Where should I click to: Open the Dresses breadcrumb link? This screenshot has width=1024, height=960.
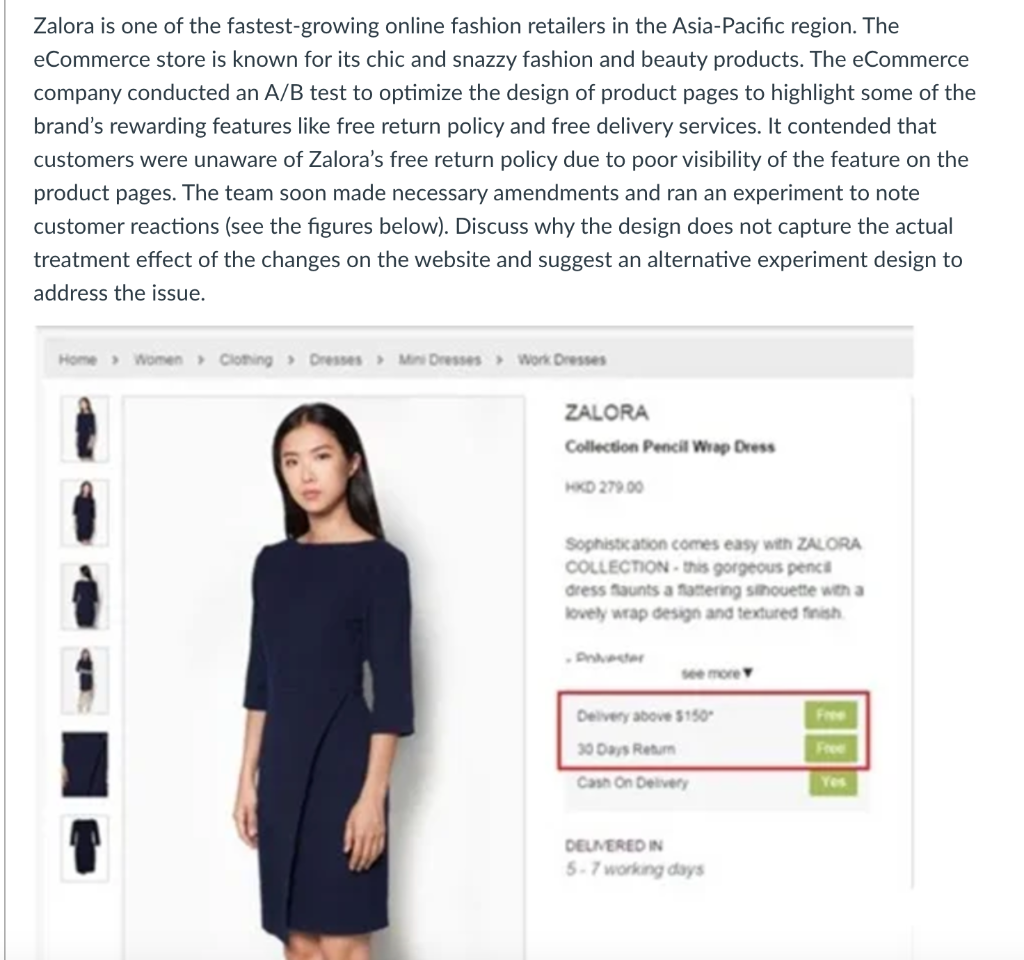coord(336,360)
